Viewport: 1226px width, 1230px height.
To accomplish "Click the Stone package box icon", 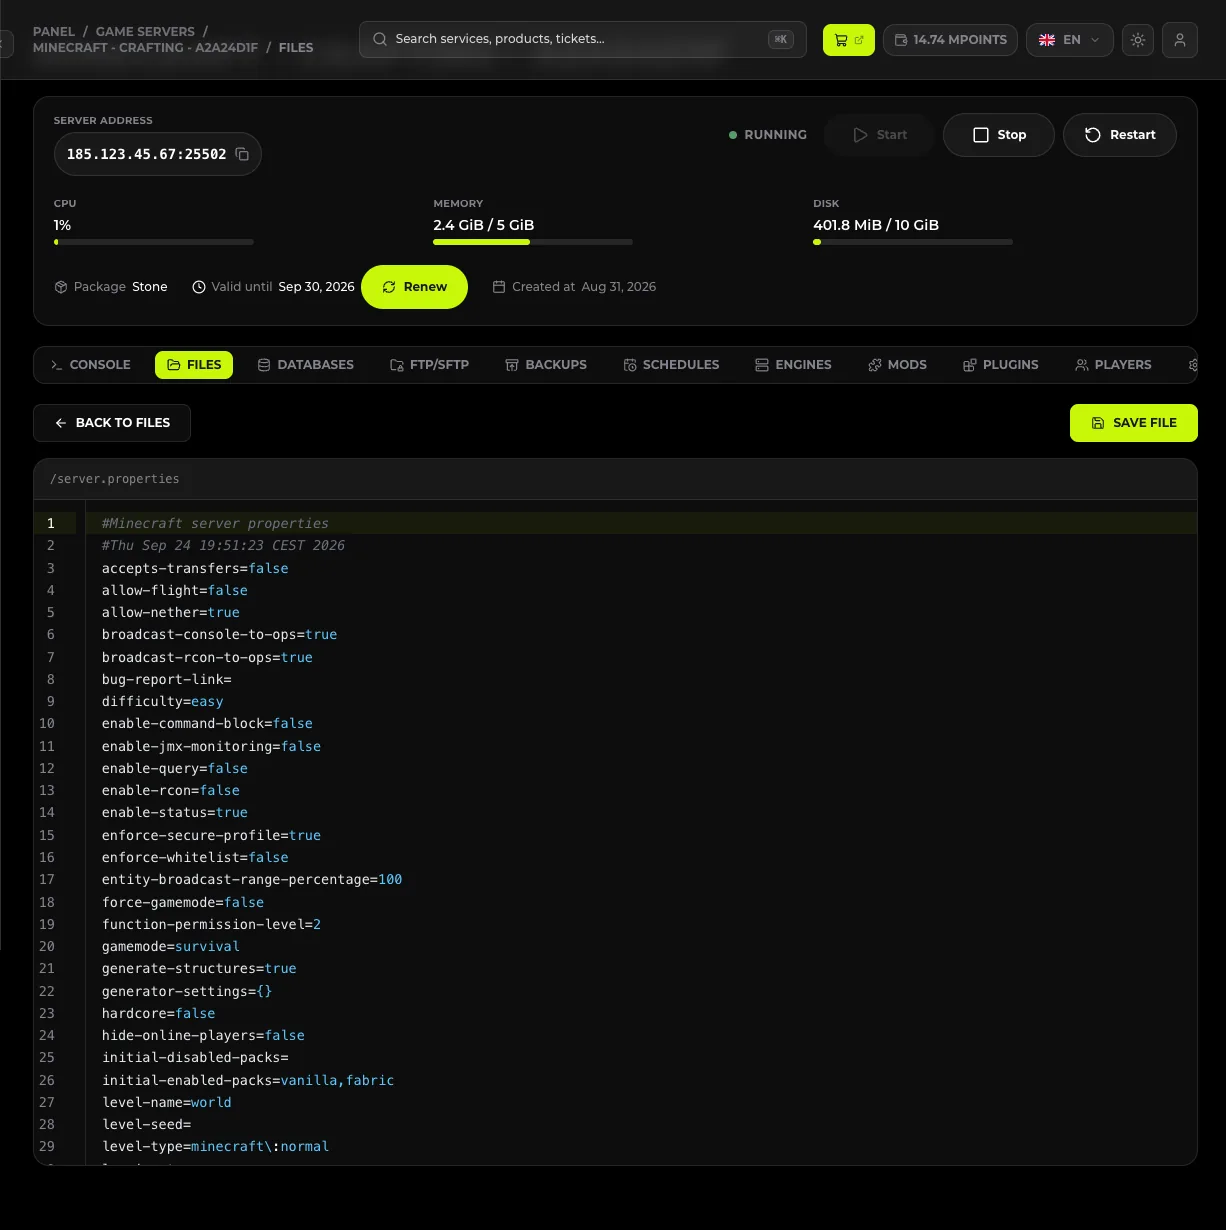I will [x=61, y=287].
